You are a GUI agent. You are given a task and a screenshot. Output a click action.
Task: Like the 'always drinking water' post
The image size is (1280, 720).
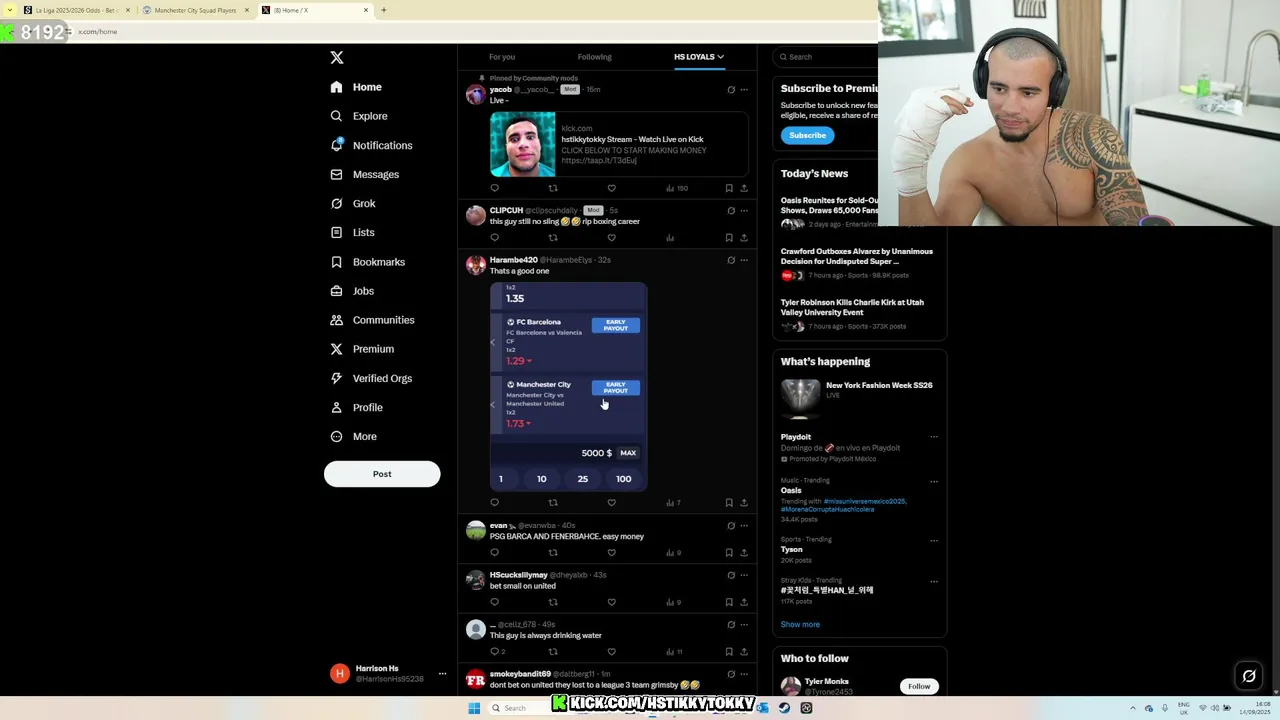point(611,652)
